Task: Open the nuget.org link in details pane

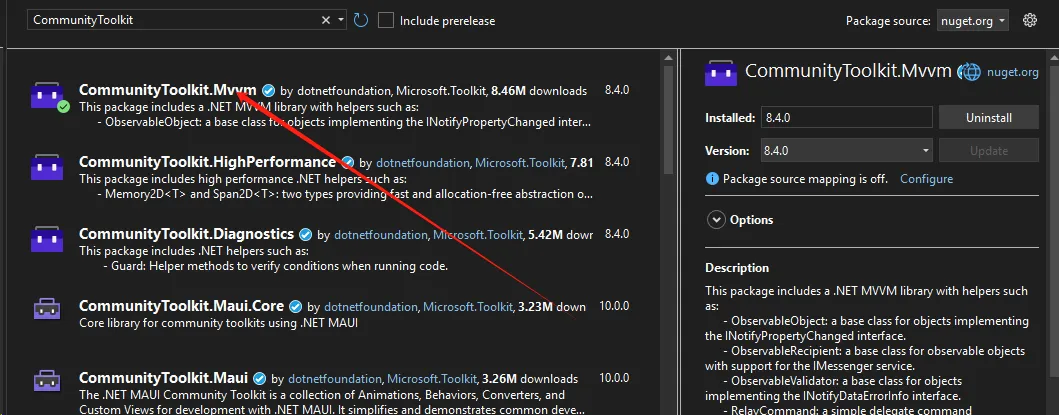Action: (x=1014, y=72)
